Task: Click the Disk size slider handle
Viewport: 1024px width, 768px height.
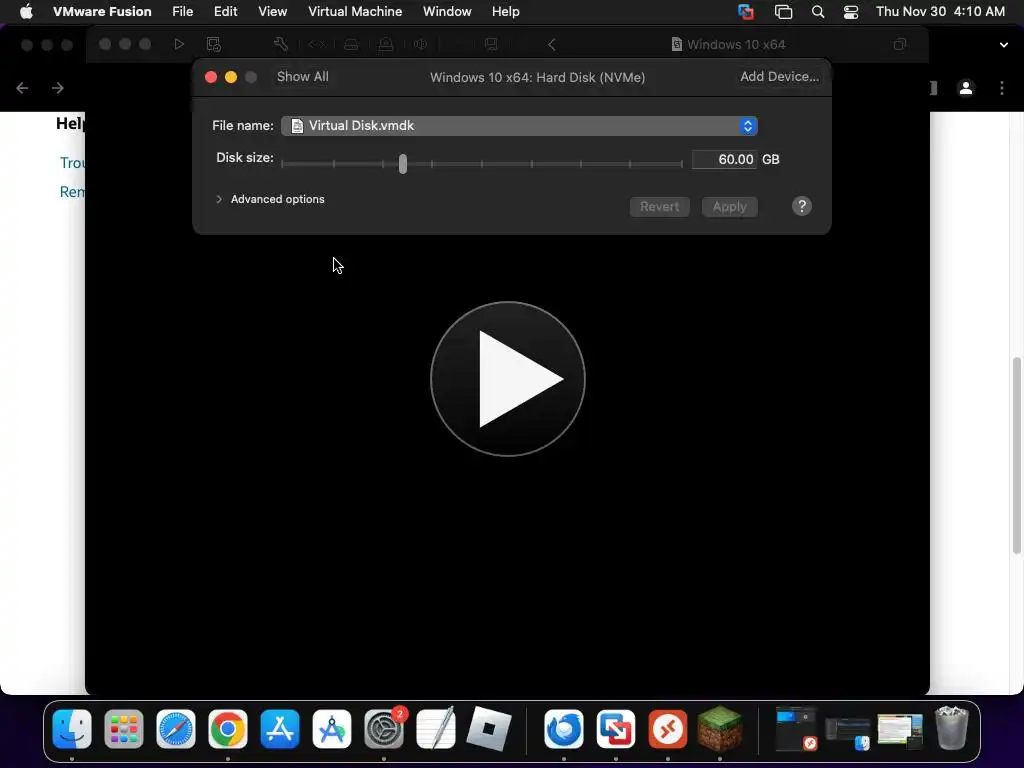Action: click(403, 163)
